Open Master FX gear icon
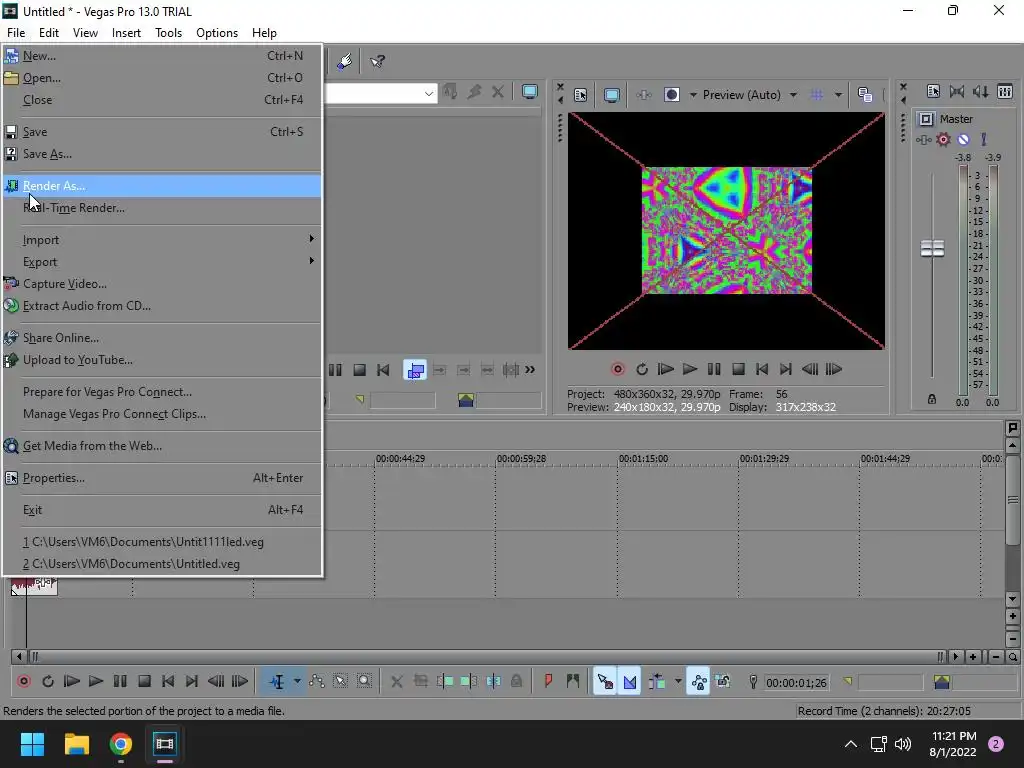This screenshot has width=1024, height=768. tap(943, 140)
